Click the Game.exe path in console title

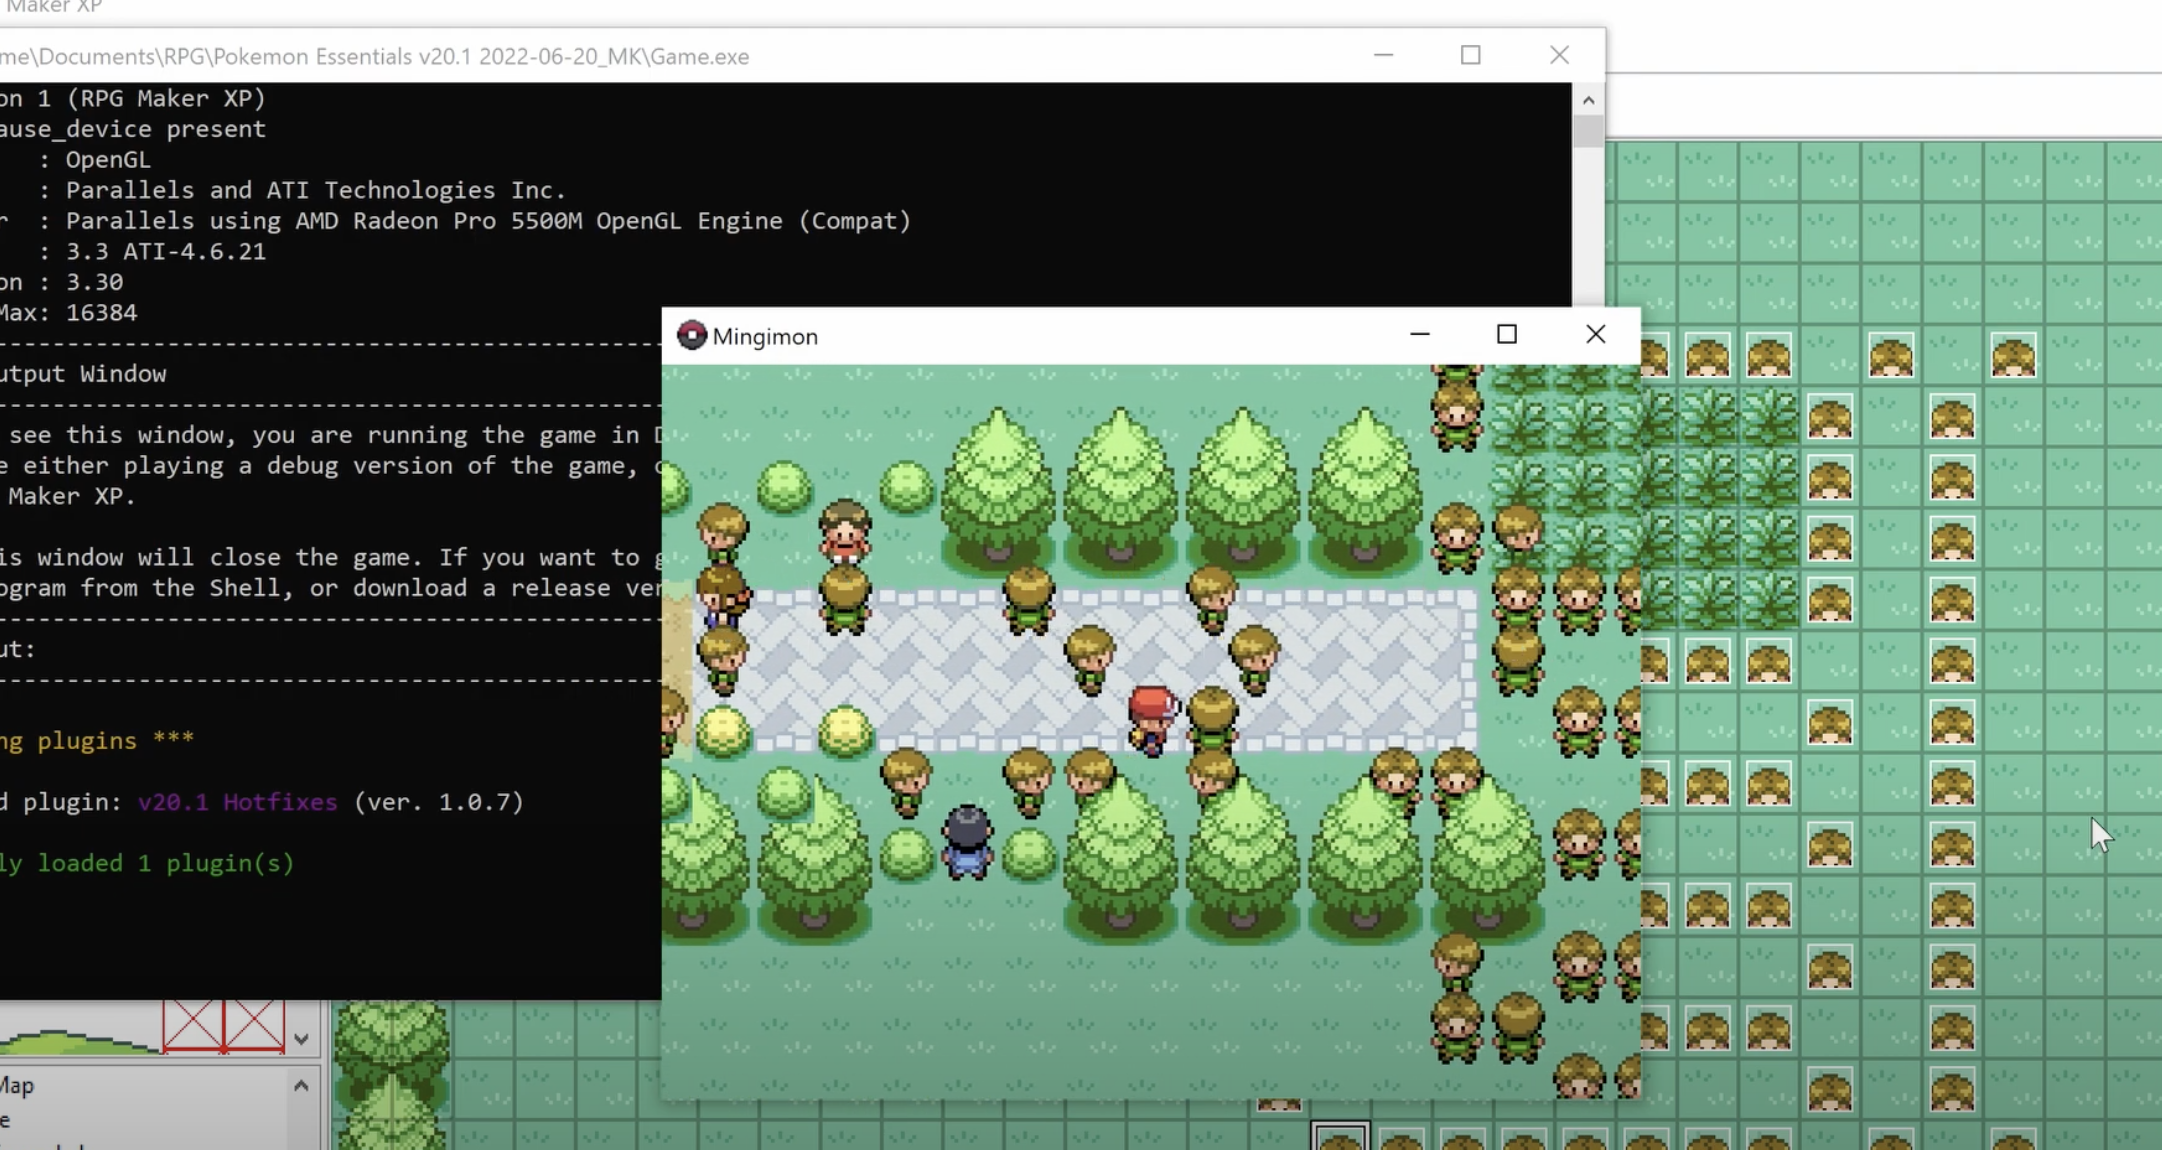(374, 56)
